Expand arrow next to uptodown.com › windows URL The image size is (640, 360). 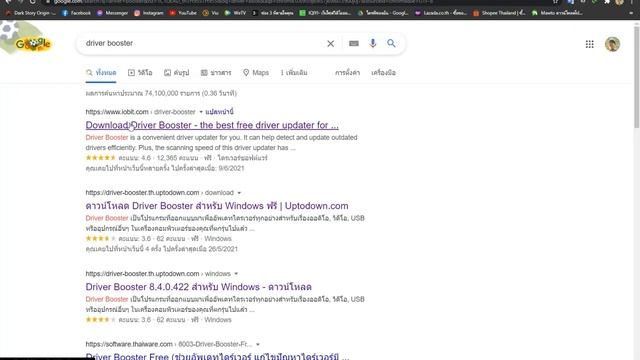pos(236,273)
